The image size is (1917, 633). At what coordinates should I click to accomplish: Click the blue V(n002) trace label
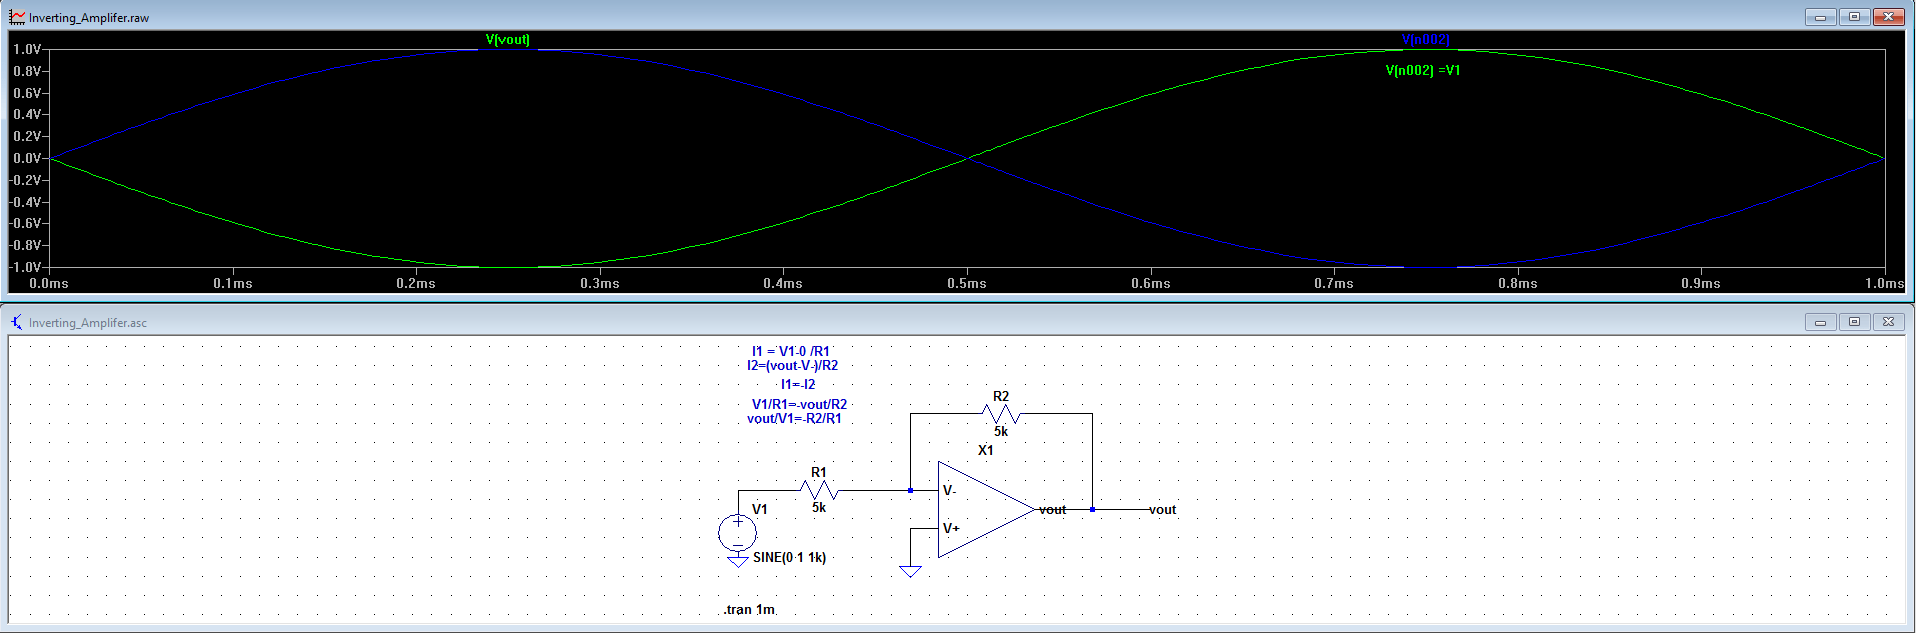pos(1425,40)
